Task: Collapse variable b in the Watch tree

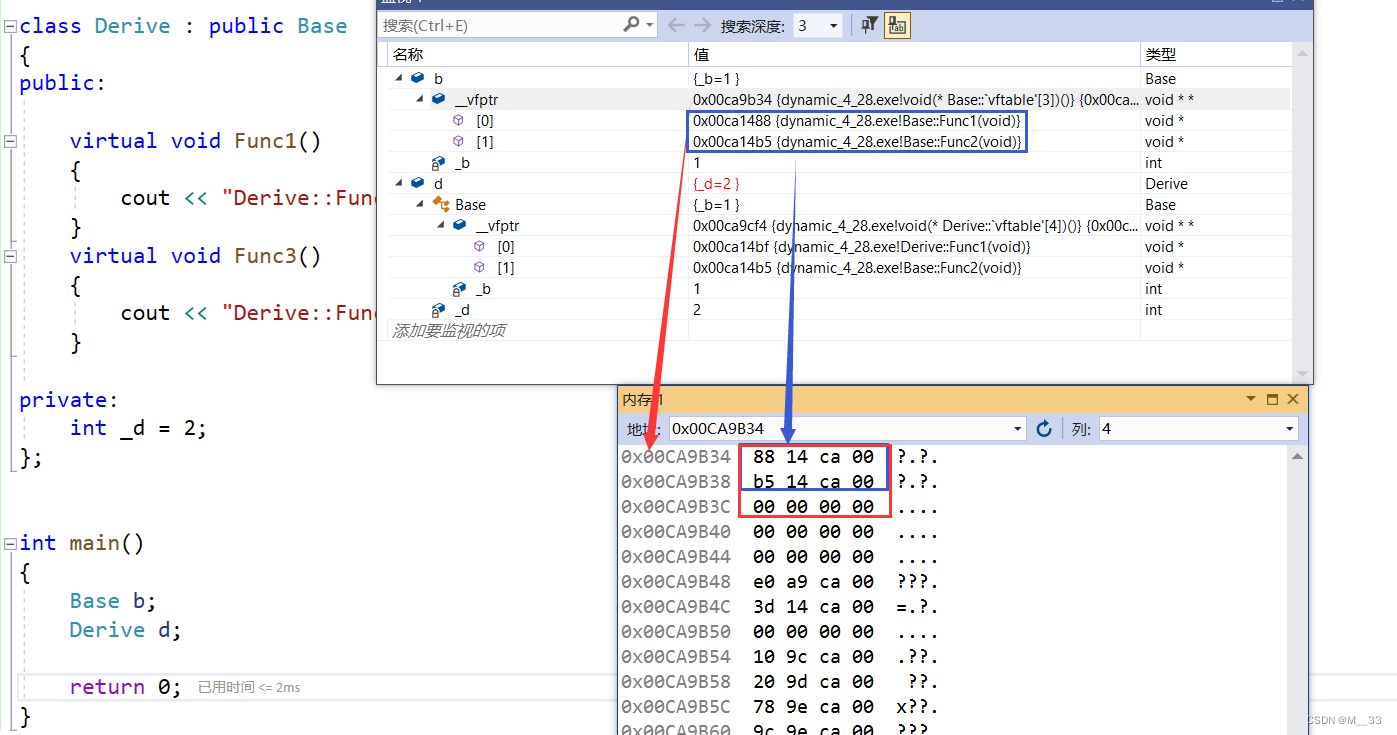Action: tap(399, 78)
